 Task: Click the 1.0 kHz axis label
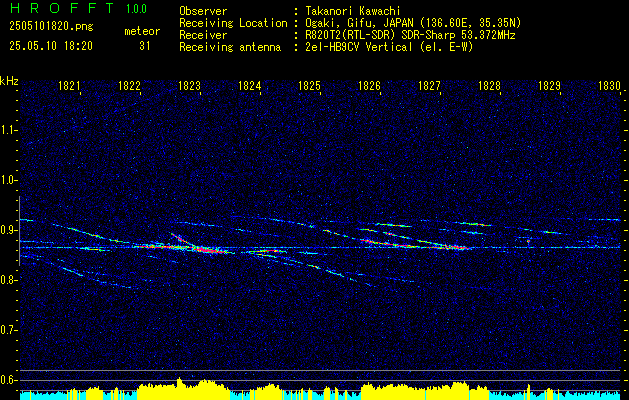[x=9, y=180]
